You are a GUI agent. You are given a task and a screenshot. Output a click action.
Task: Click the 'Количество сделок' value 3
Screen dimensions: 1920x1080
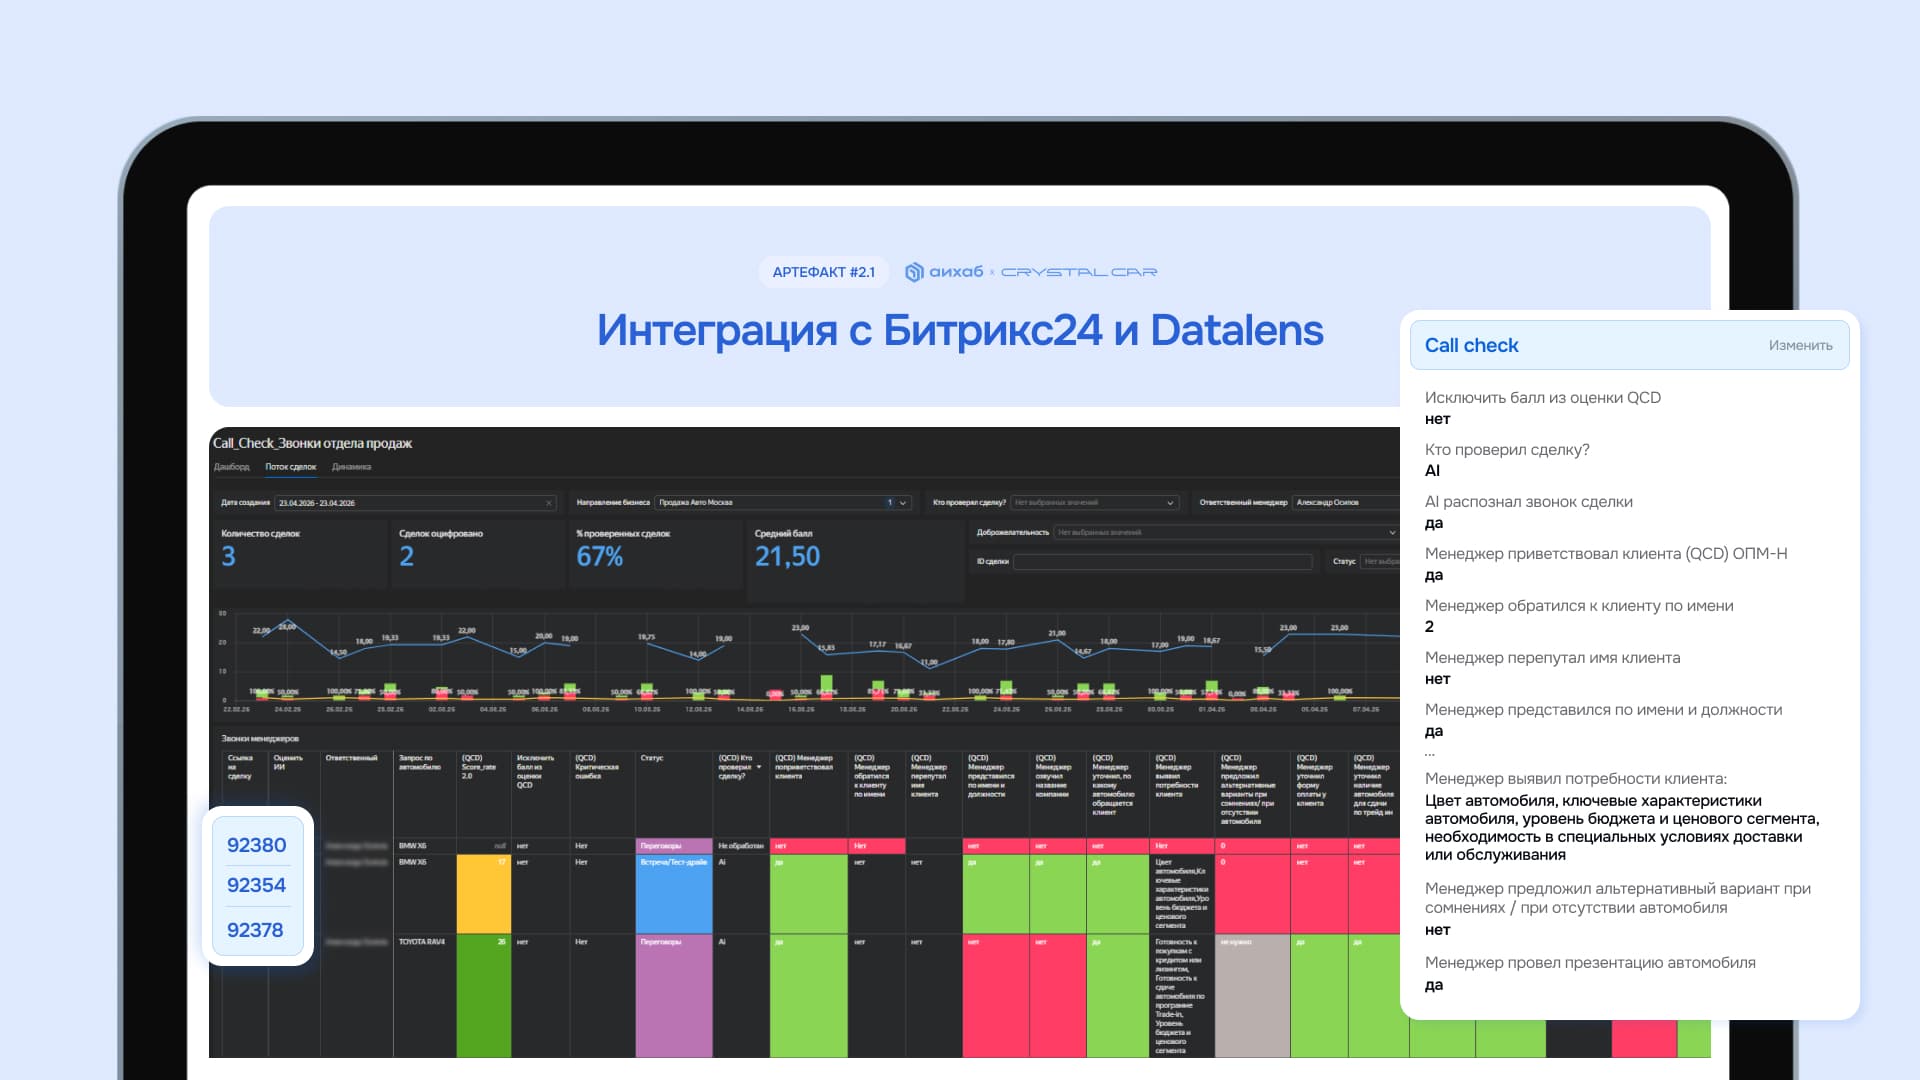[x=228, y=557]
